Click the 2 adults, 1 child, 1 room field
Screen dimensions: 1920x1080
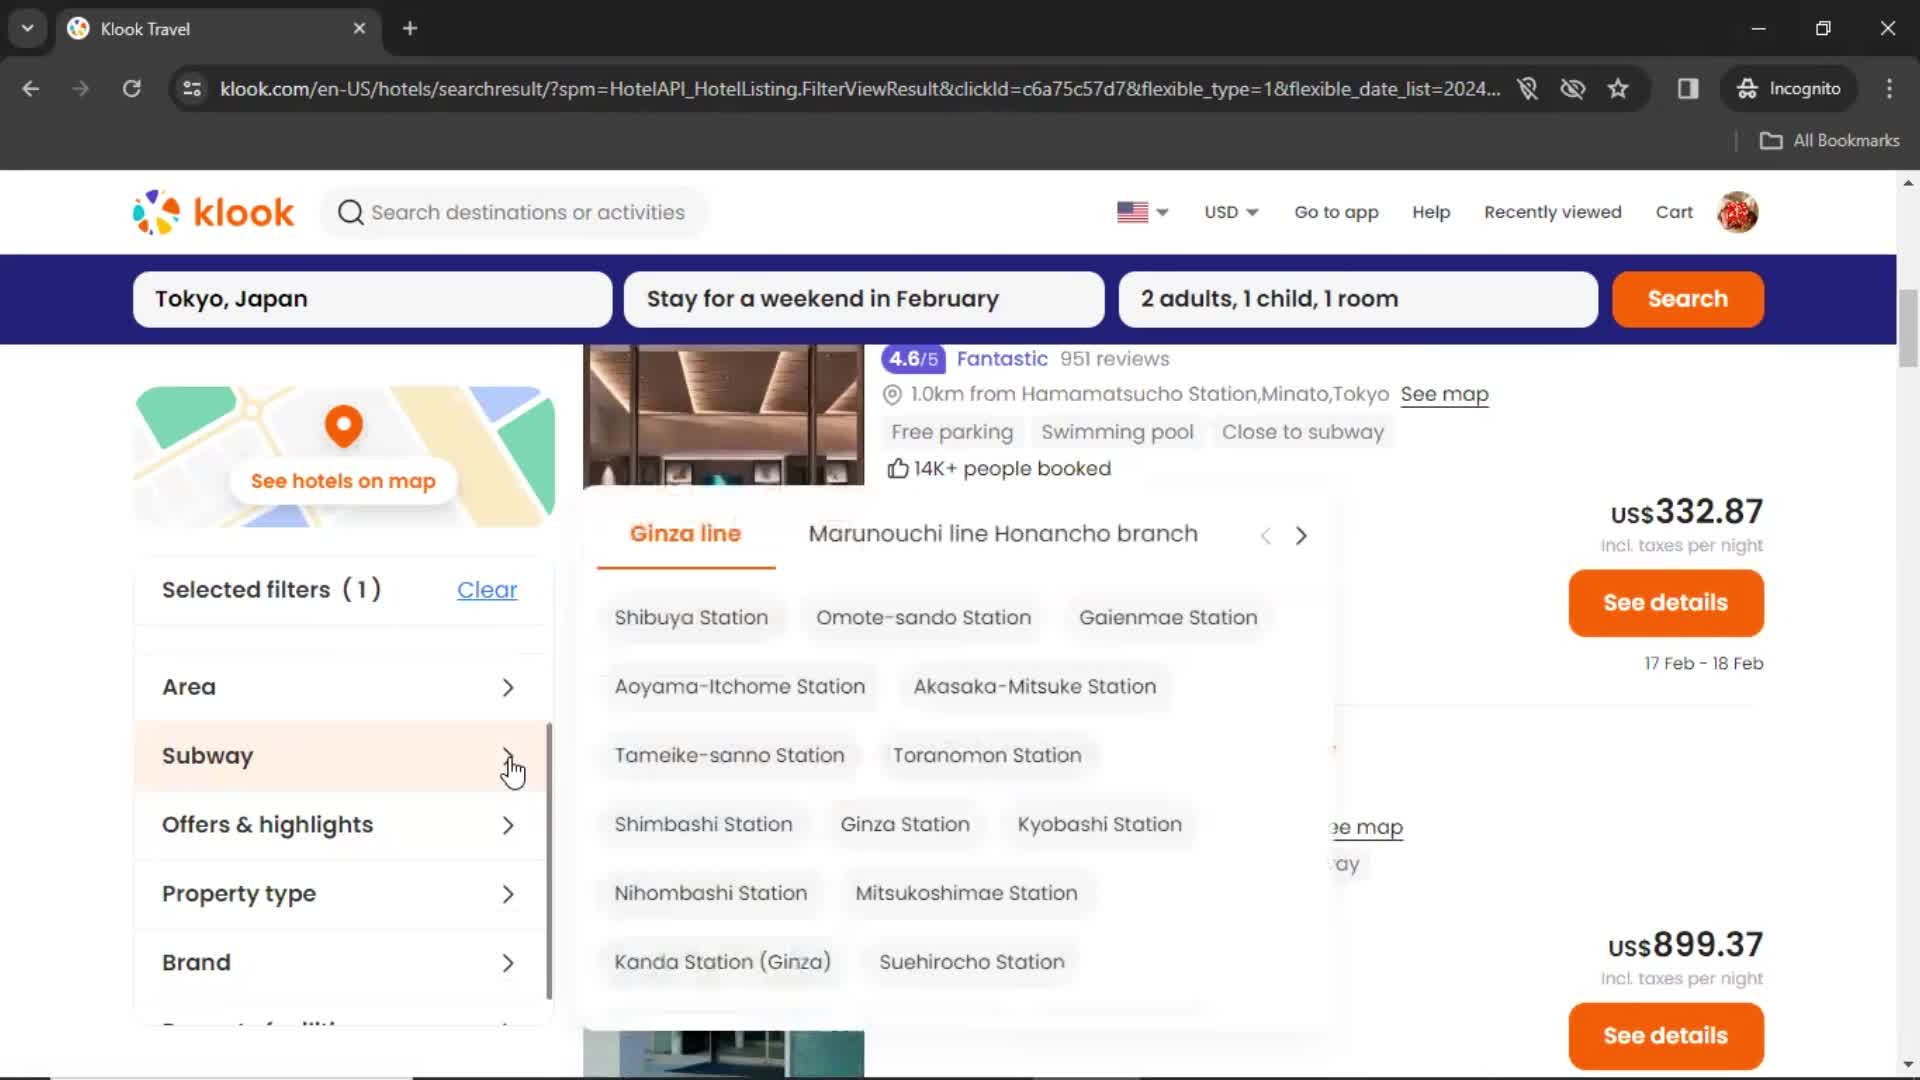1358,299
